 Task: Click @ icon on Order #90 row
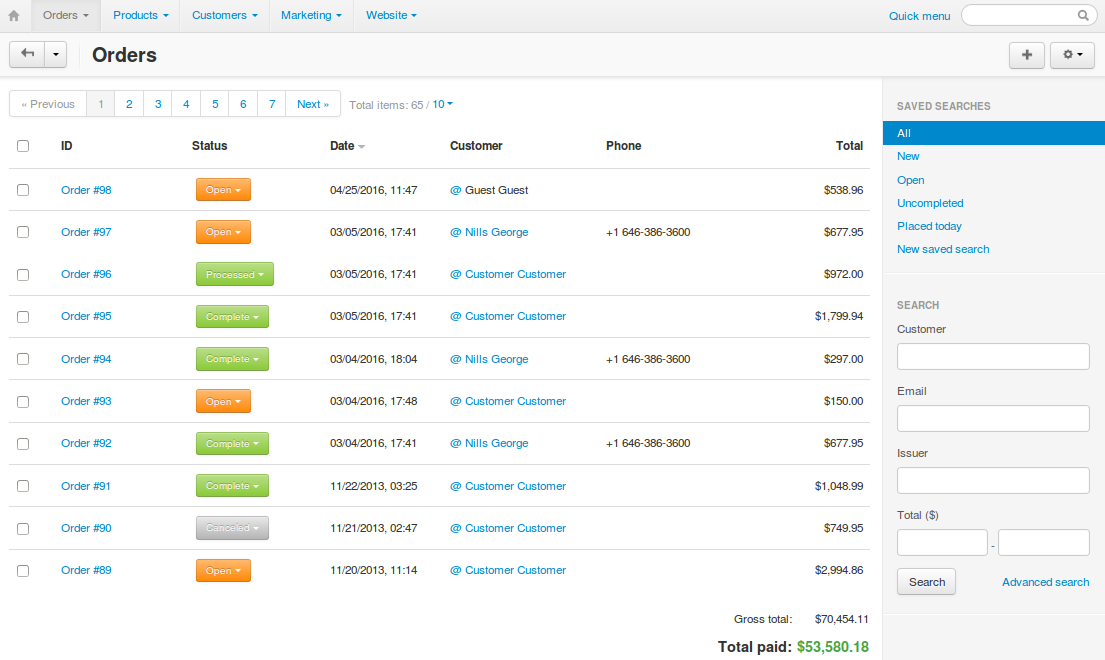point(455,528)
